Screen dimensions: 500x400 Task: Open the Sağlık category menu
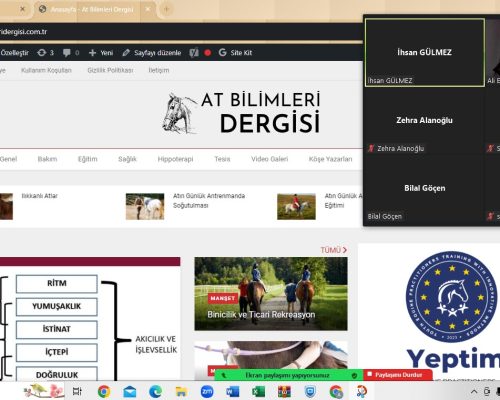pos(127,159)
